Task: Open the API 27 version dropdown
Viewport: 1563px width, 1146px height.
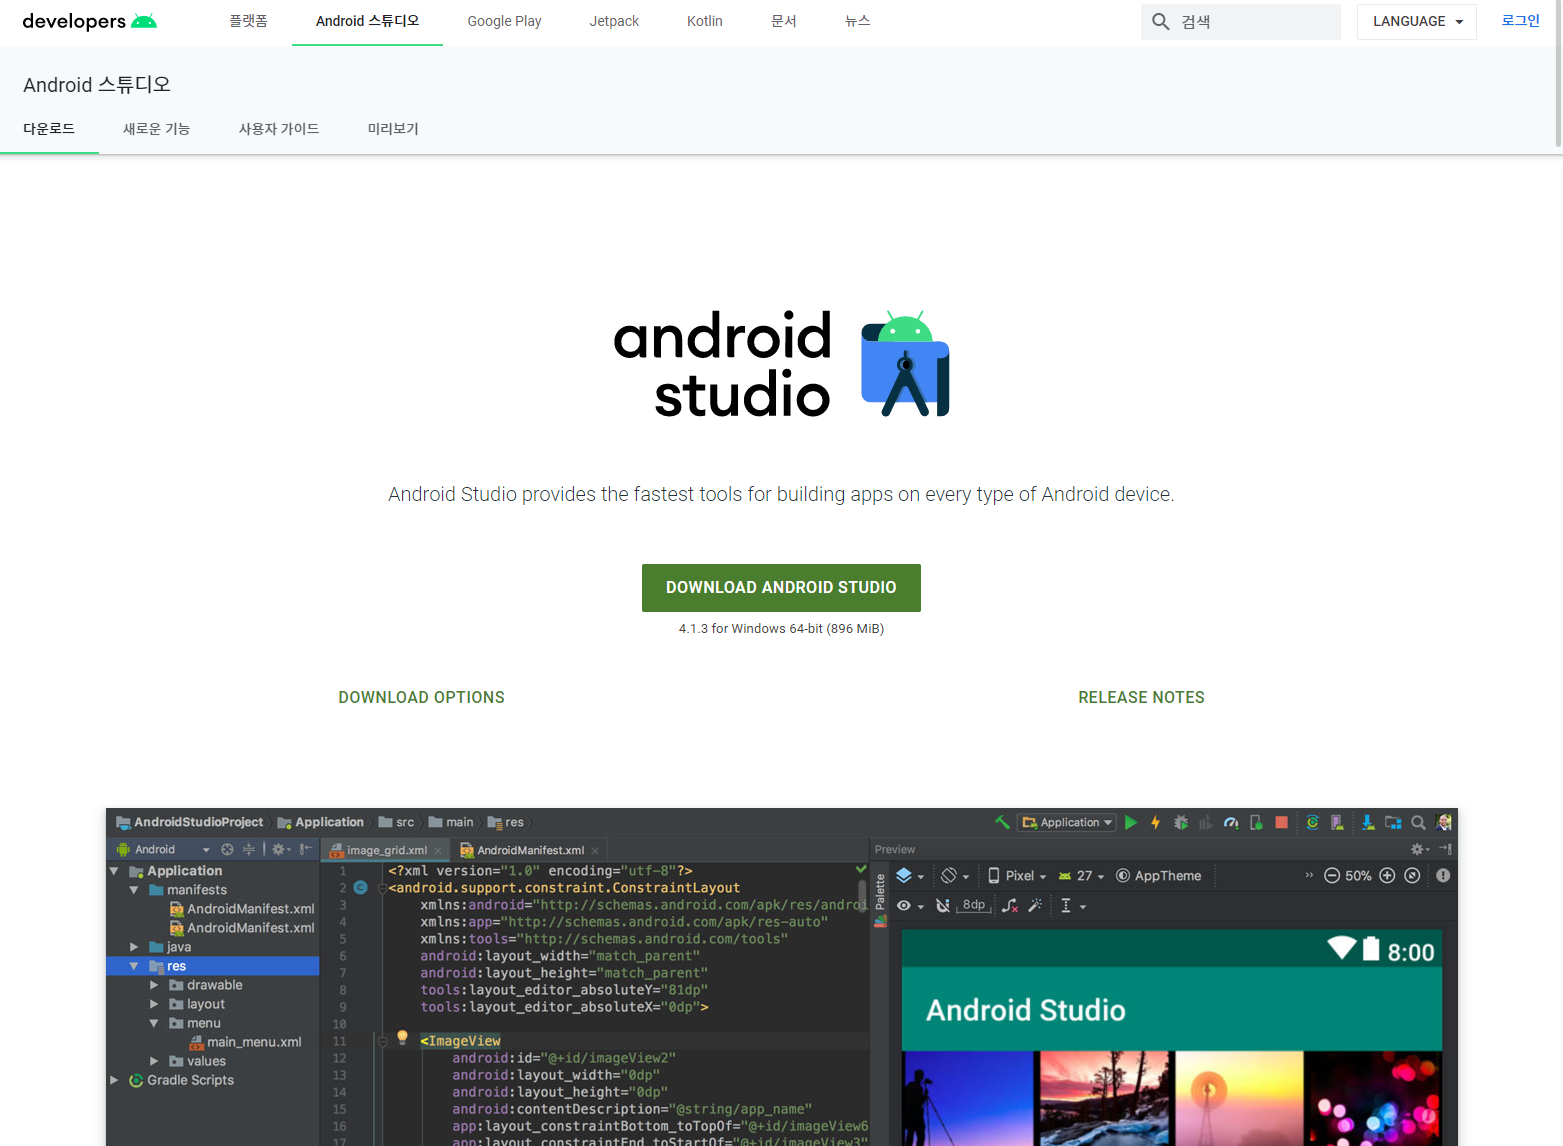Action: (x=1081, y=875)
